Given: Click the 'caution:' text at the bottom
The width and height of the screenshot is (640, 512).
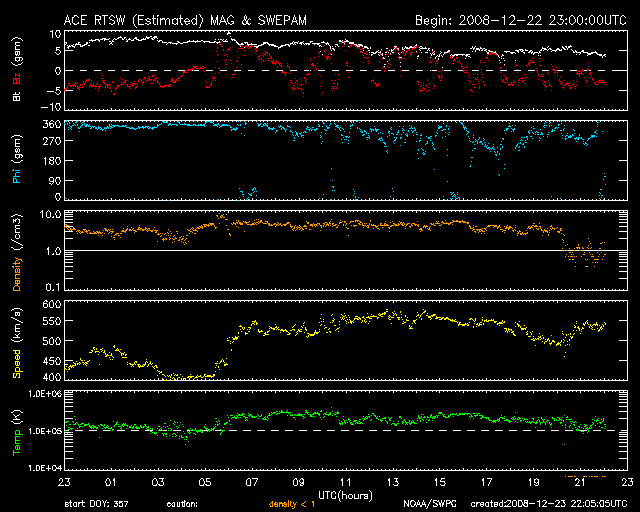Looking at the screenshot, I should pos(182,504).
